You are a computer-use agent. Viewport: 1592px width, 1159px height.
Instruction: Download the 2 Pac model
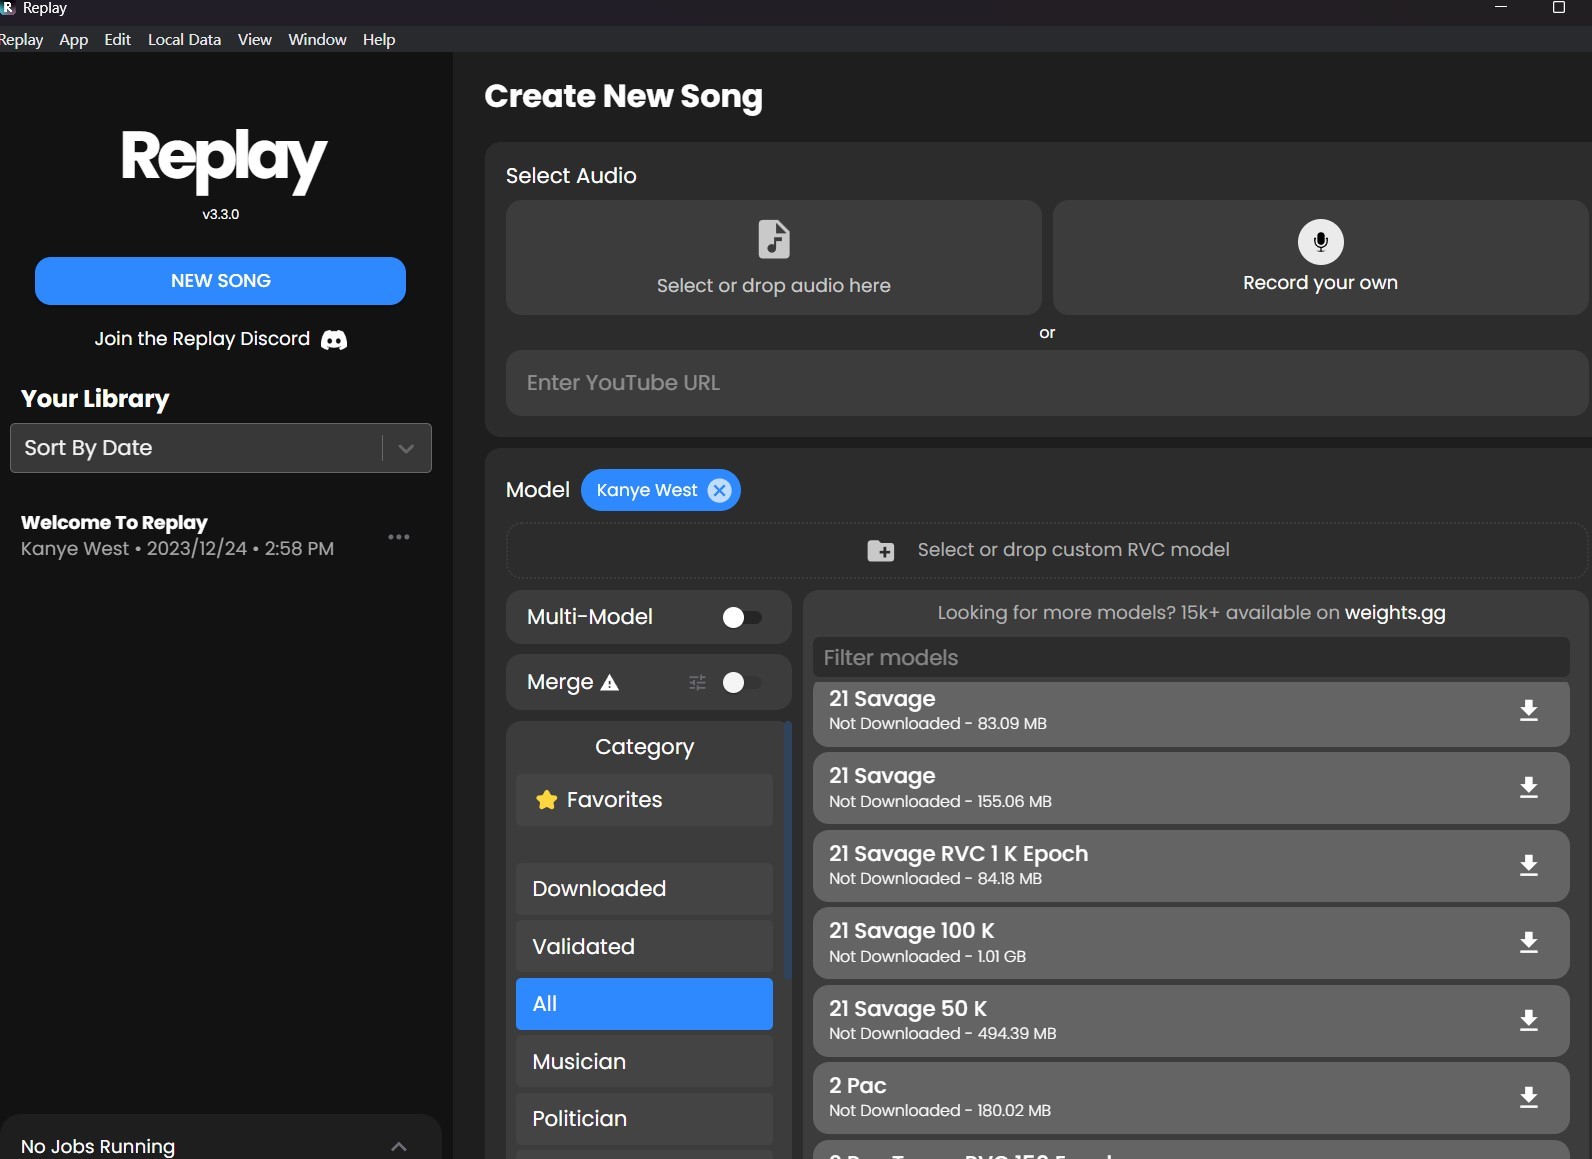pos(1528,1097)
